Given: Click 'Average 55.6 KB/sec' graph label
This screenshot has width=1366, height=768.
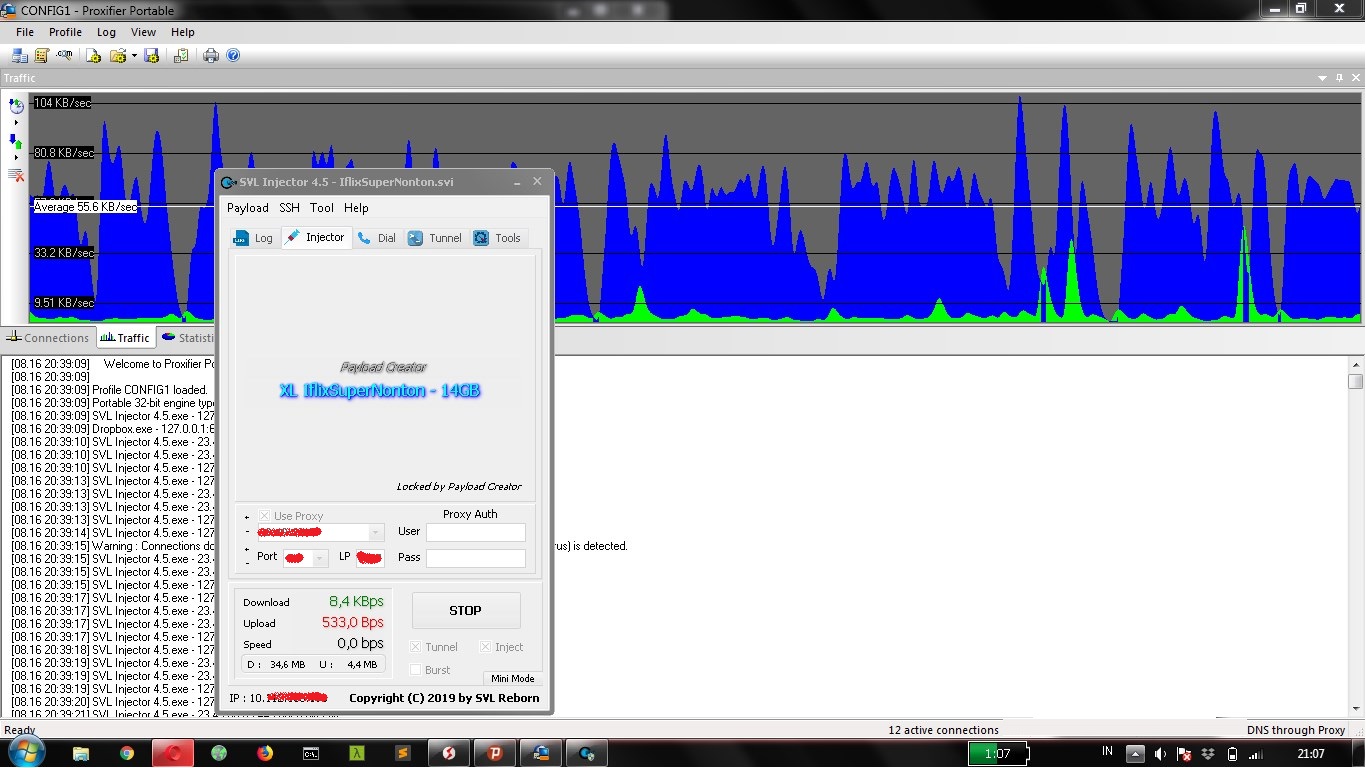Looking at the screenshot, I should pyautogui.click(x=85, y=207).
